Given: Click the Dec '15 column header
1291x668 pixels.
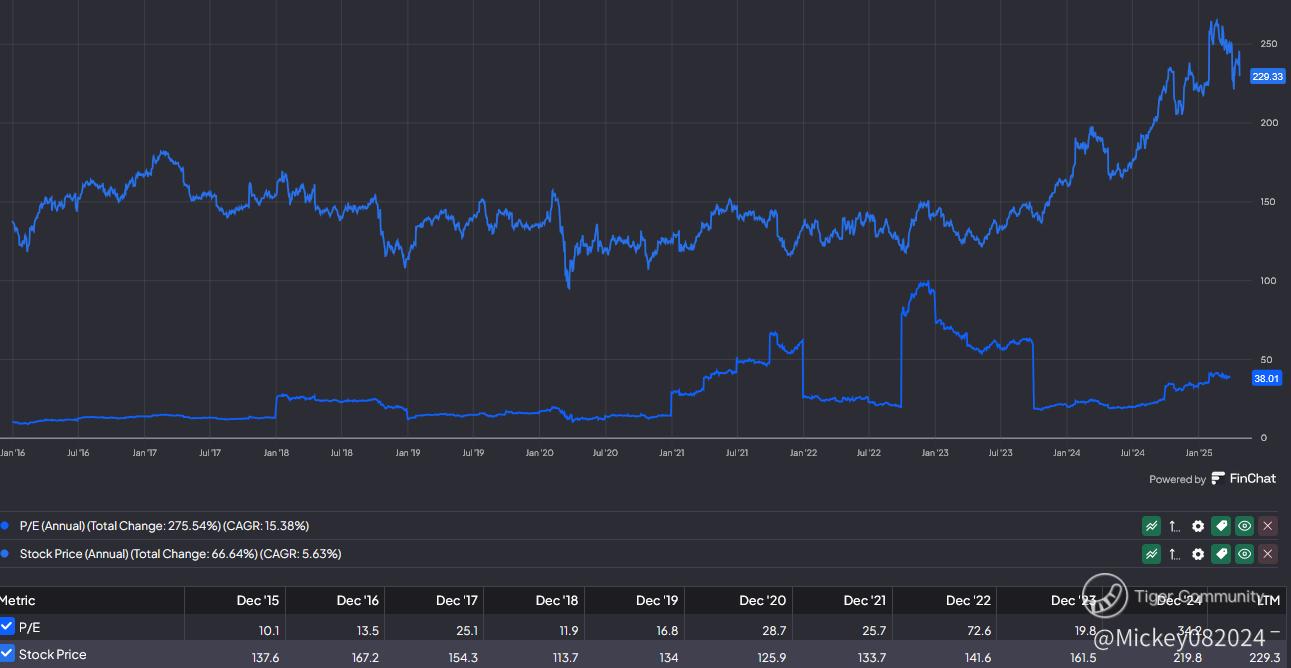Looking at the screenshot, I should (x=258, y=601).
